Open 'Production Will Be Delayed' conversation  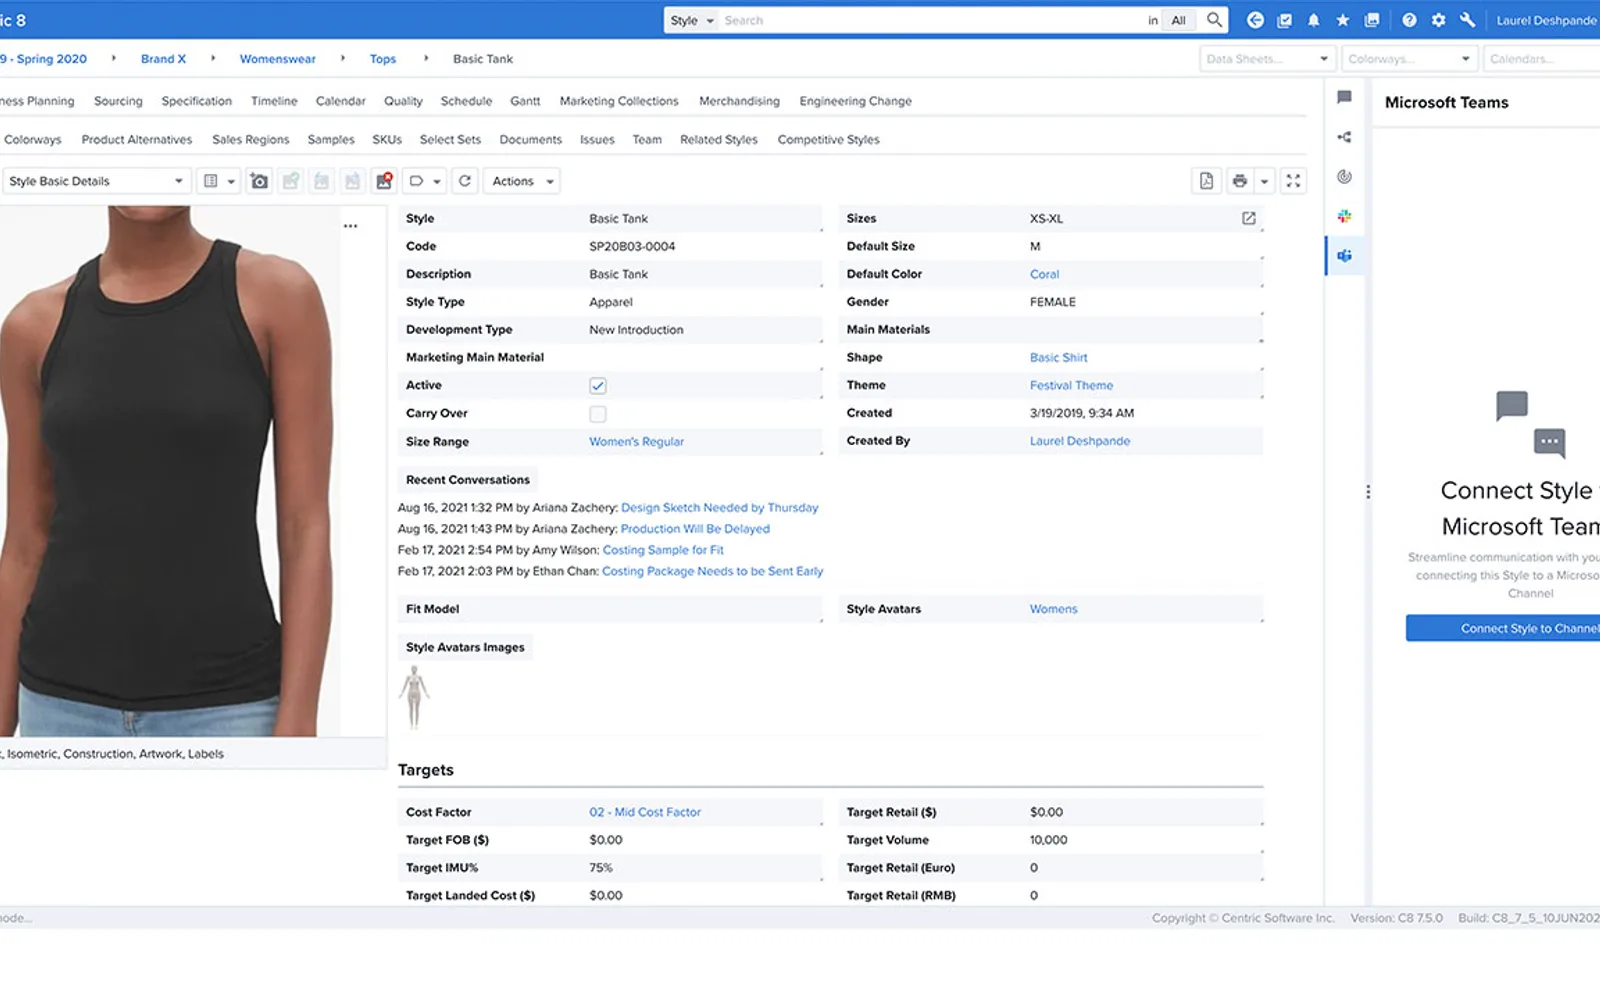click(x=695, y=529)
